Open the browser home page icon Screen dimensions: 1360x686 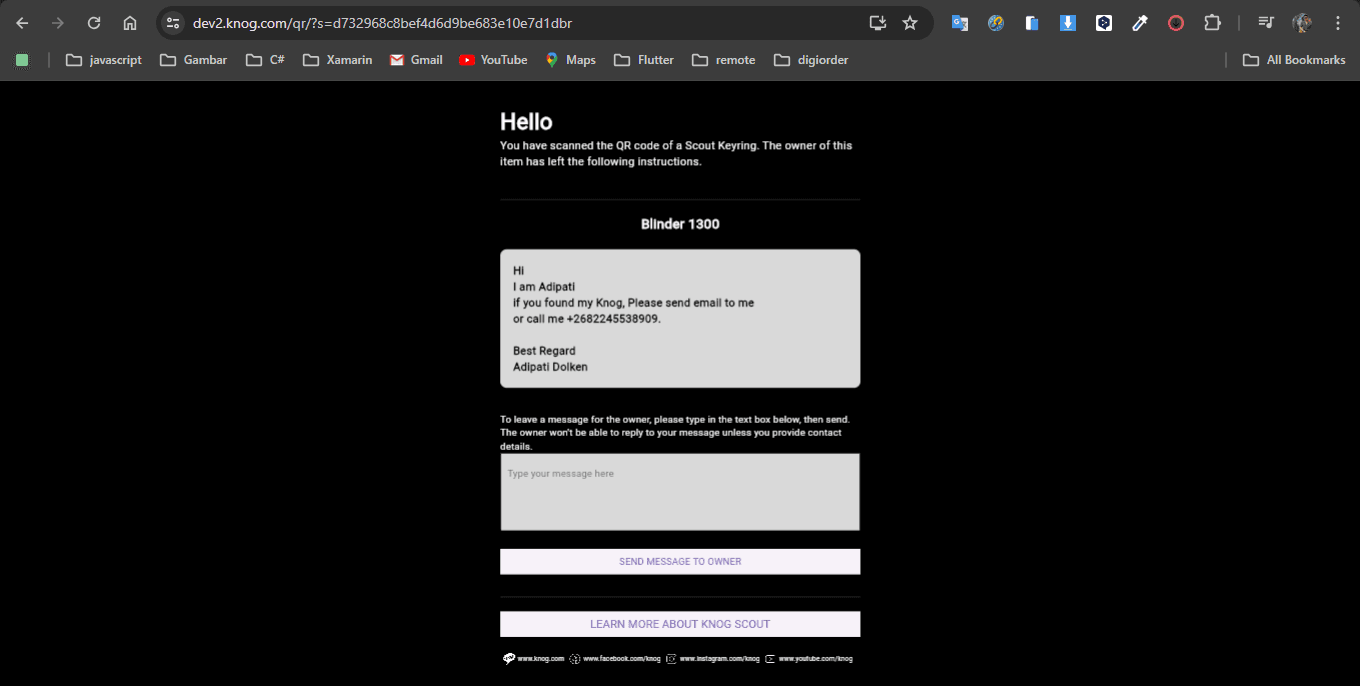pos(130,23)
